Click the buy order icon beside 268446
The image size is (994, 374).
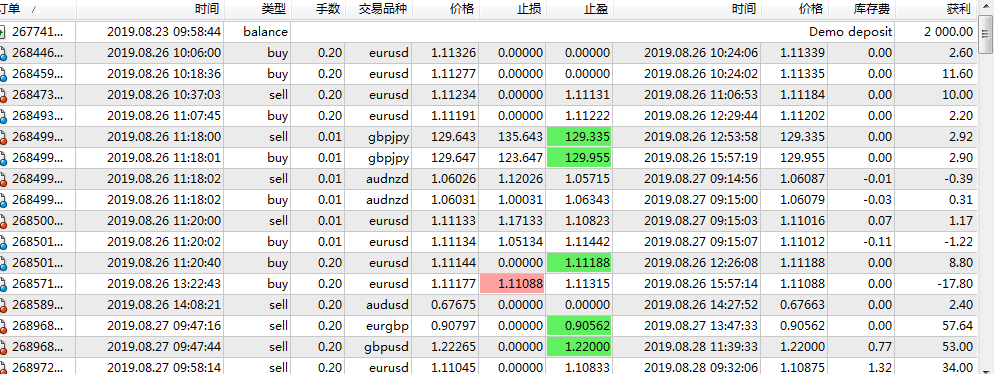3,53
